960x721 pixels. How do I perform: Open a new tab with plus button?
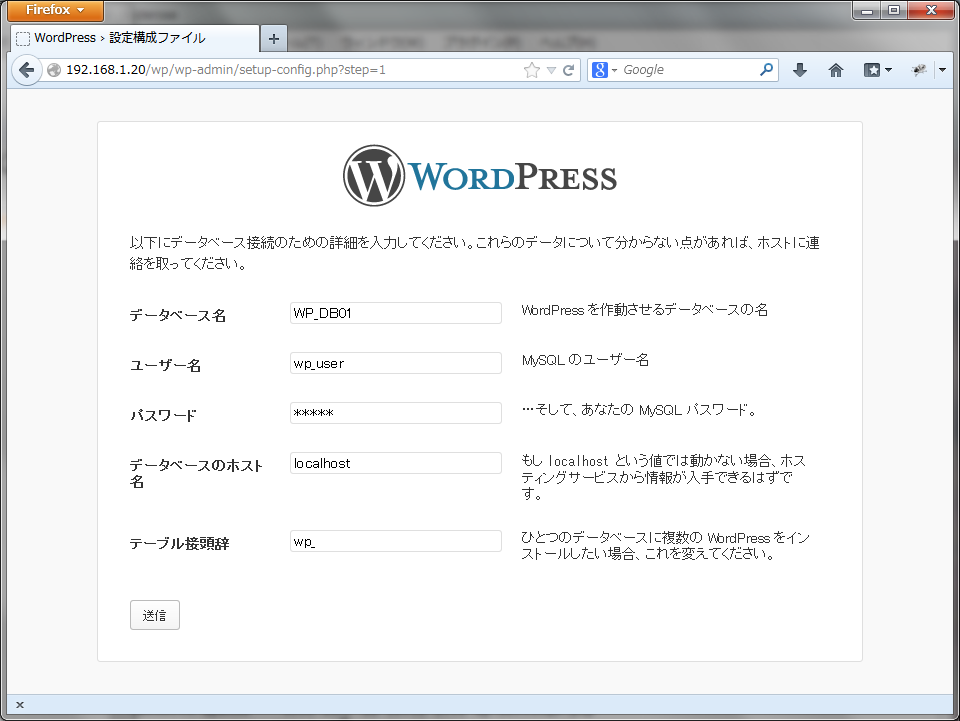274,39
